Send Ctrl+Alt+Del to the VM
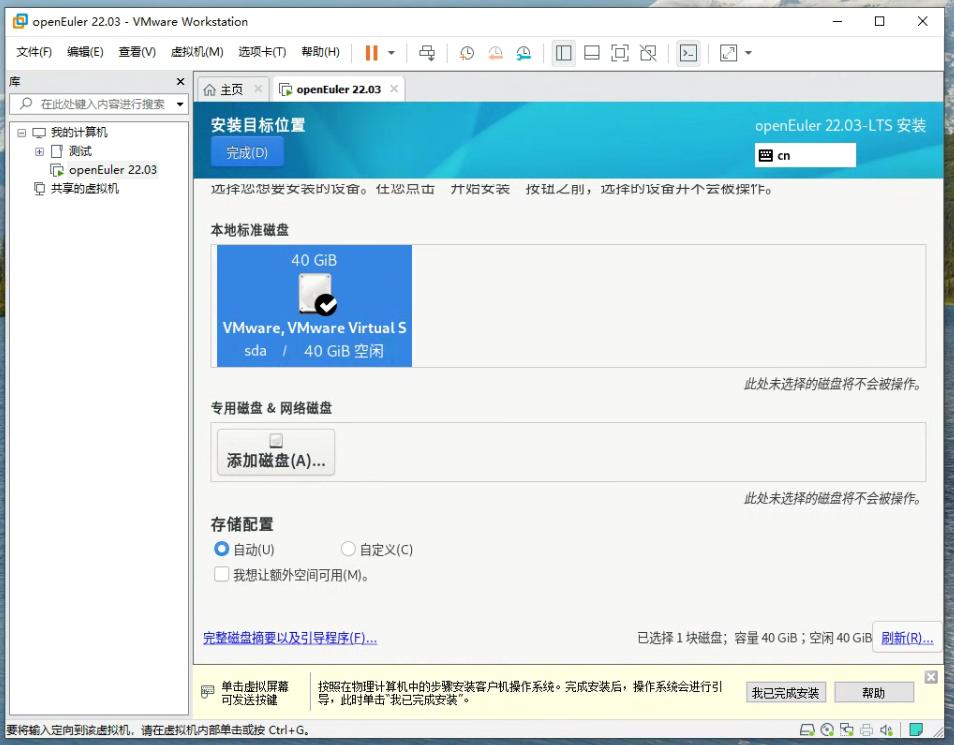 427,53
